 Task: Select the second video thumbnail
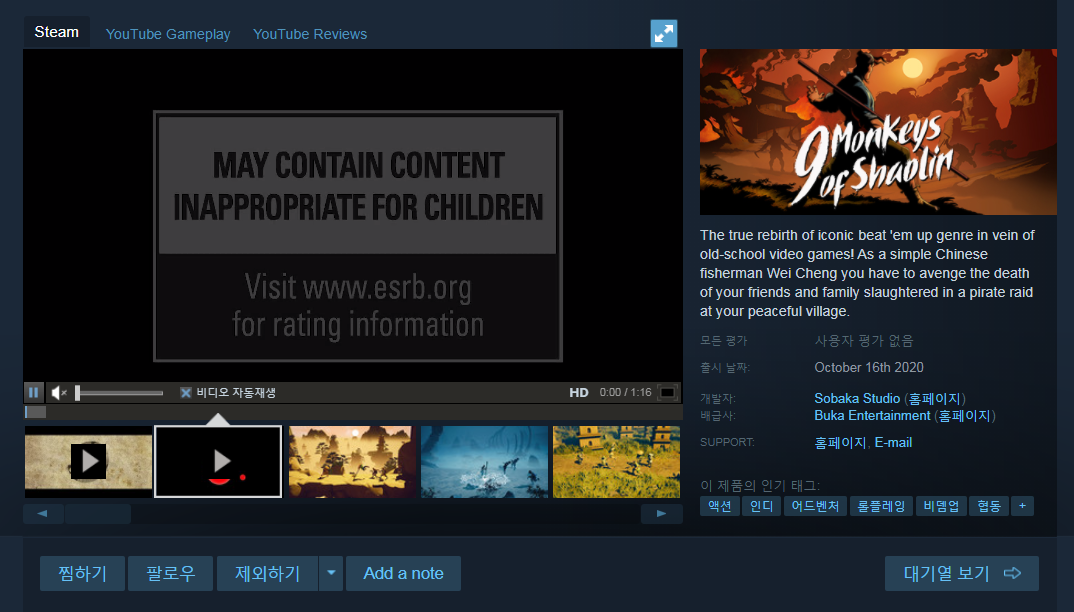point(218,462)
